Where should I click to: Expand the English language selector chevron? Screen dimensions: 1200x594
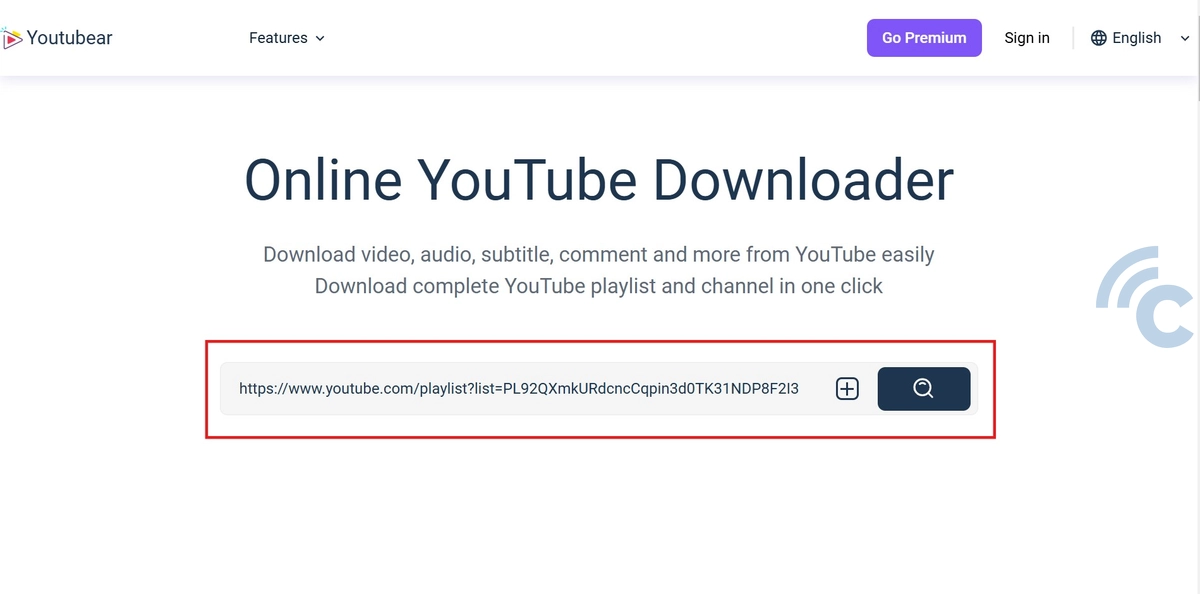coord(1184,38)
